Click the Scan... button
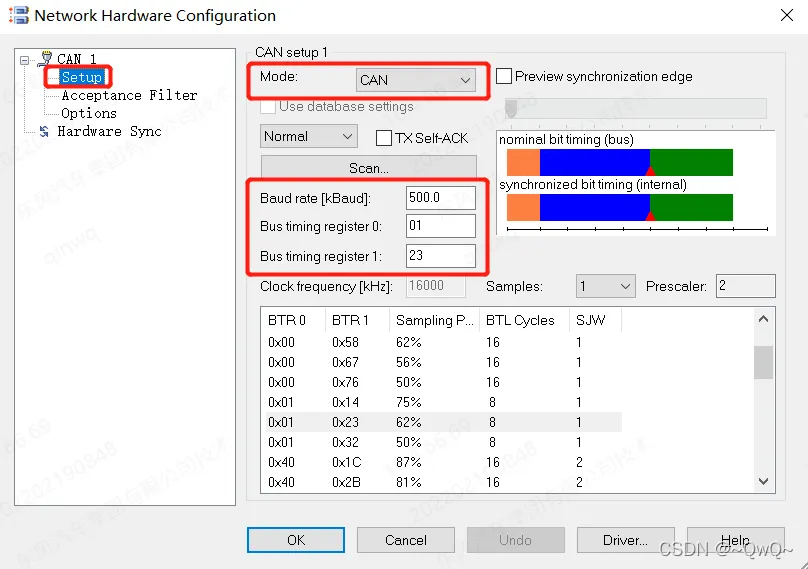The image size is (808, 569). click(x=368, y=168)
